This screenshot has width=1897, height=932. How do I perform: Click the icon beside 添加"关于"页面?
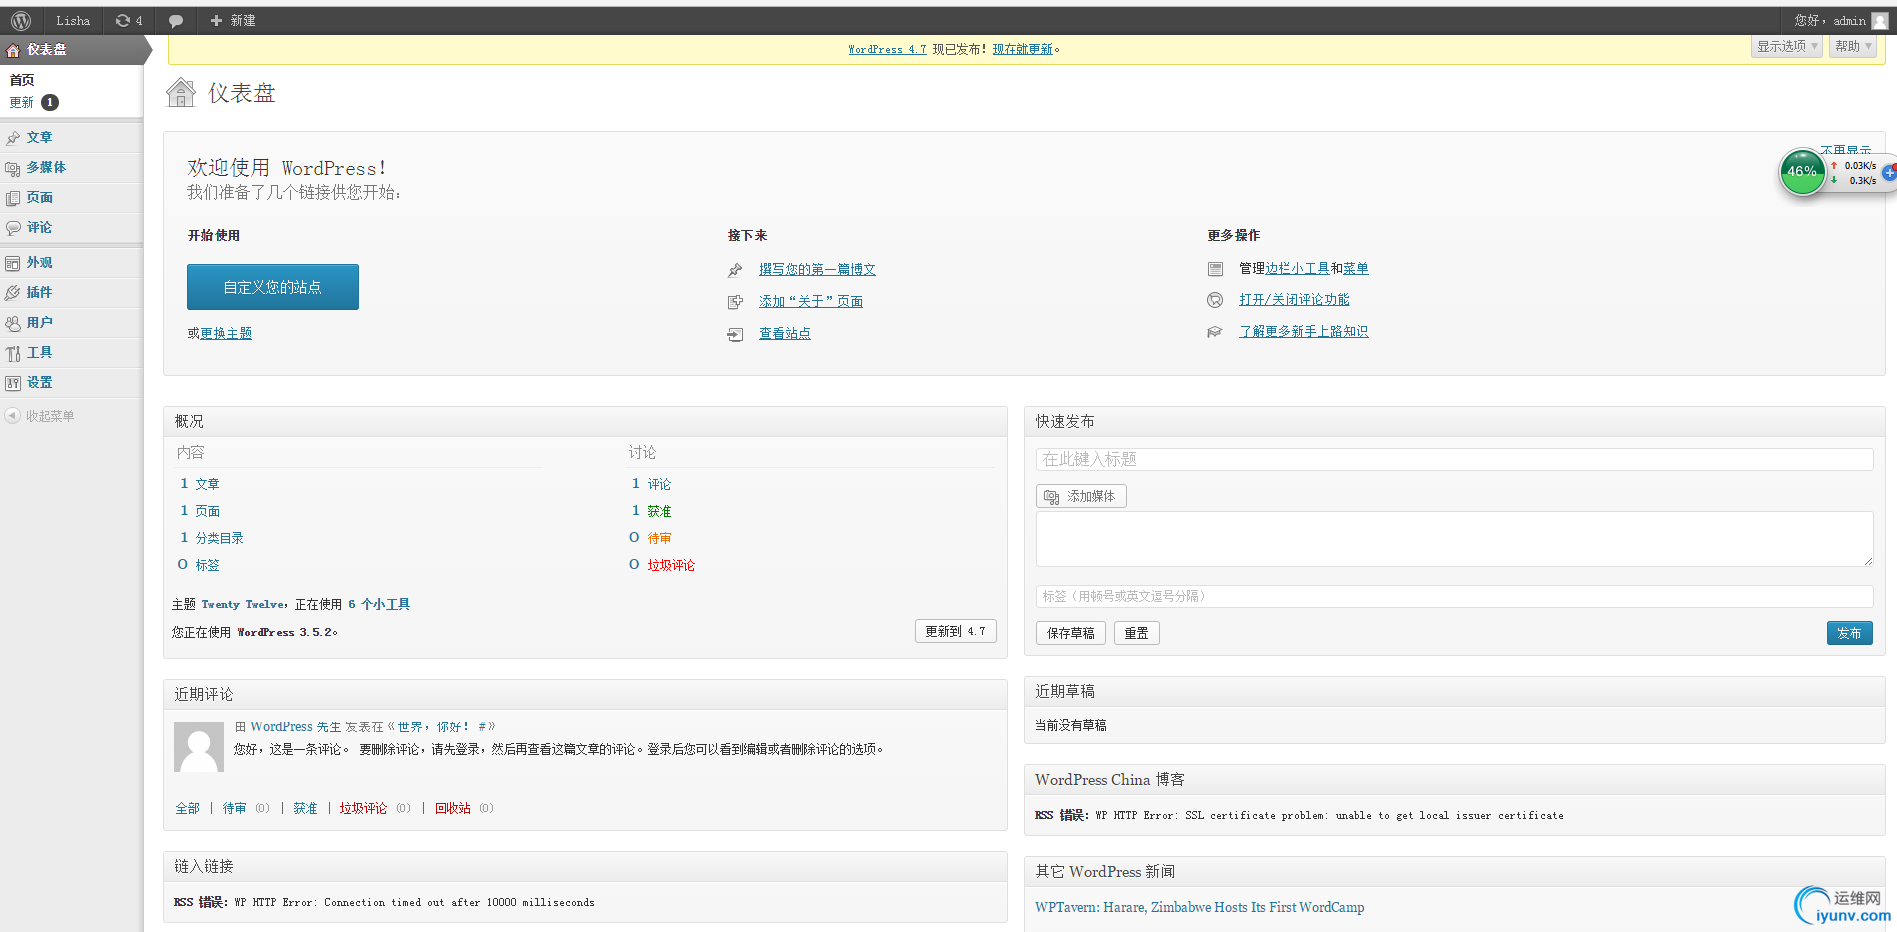(735, 302)
